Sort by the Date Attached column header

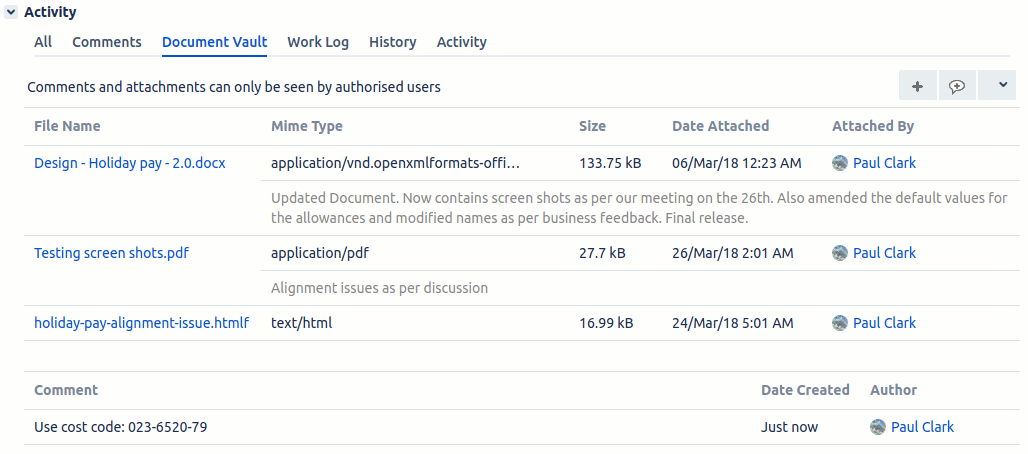coord(721,126)
